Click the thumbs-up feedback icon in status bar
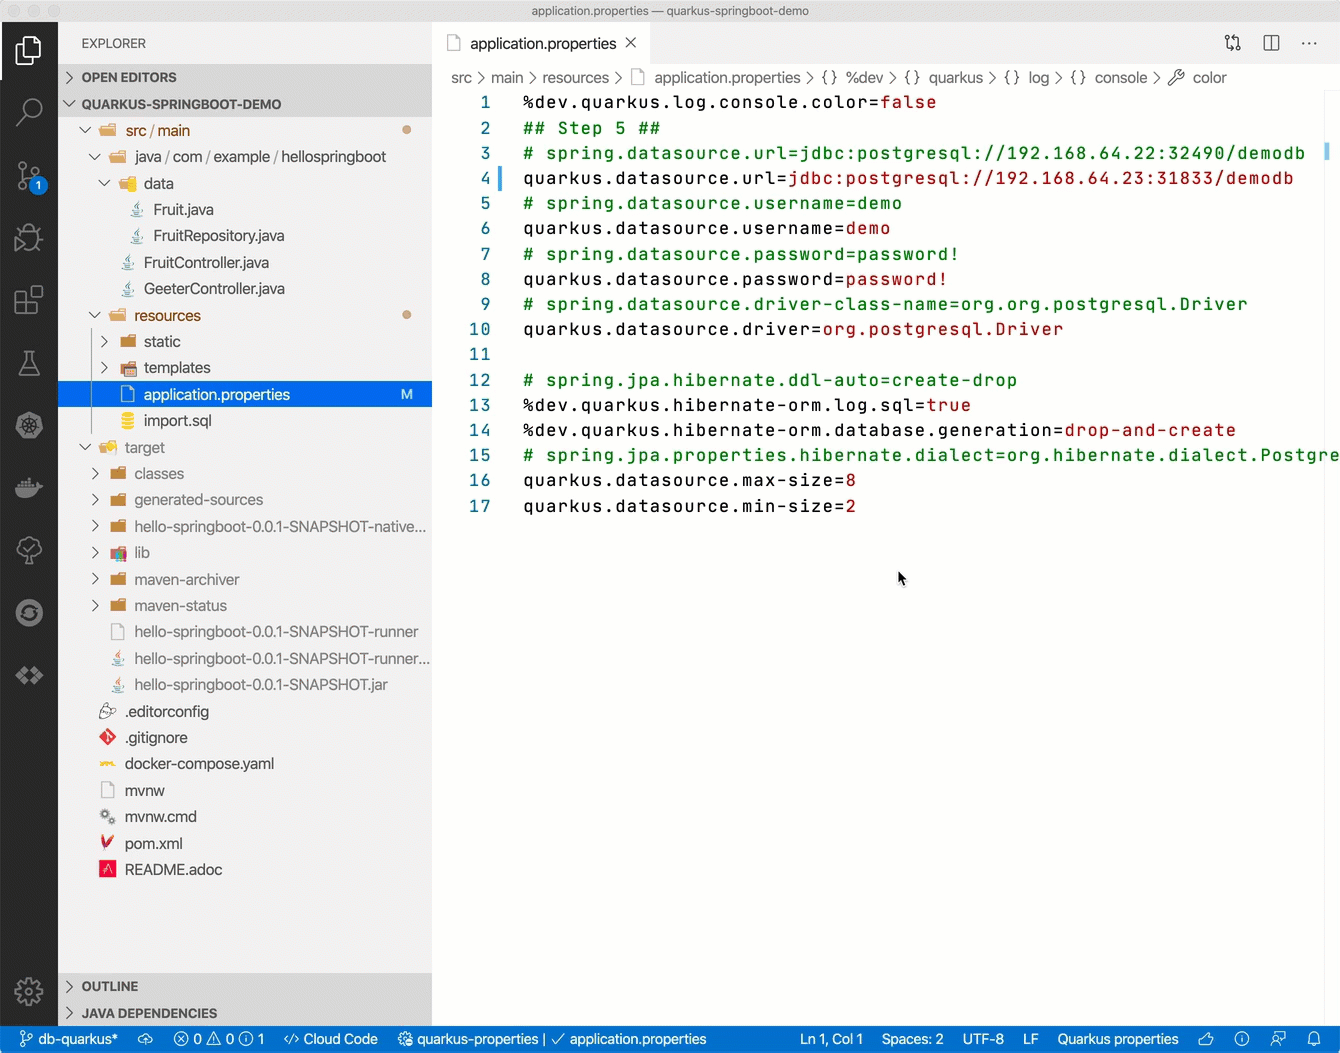1340x1053 pixels. pos(1206,1039)
